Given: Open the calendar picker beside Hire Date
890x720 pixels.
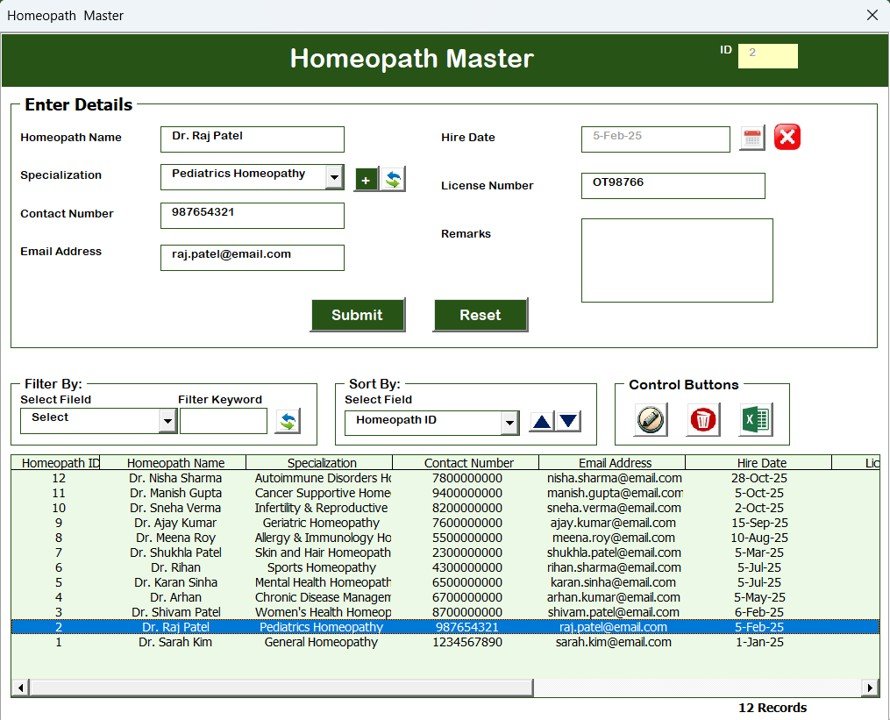Looking at the screenshot, I should (x=750, y=137).
